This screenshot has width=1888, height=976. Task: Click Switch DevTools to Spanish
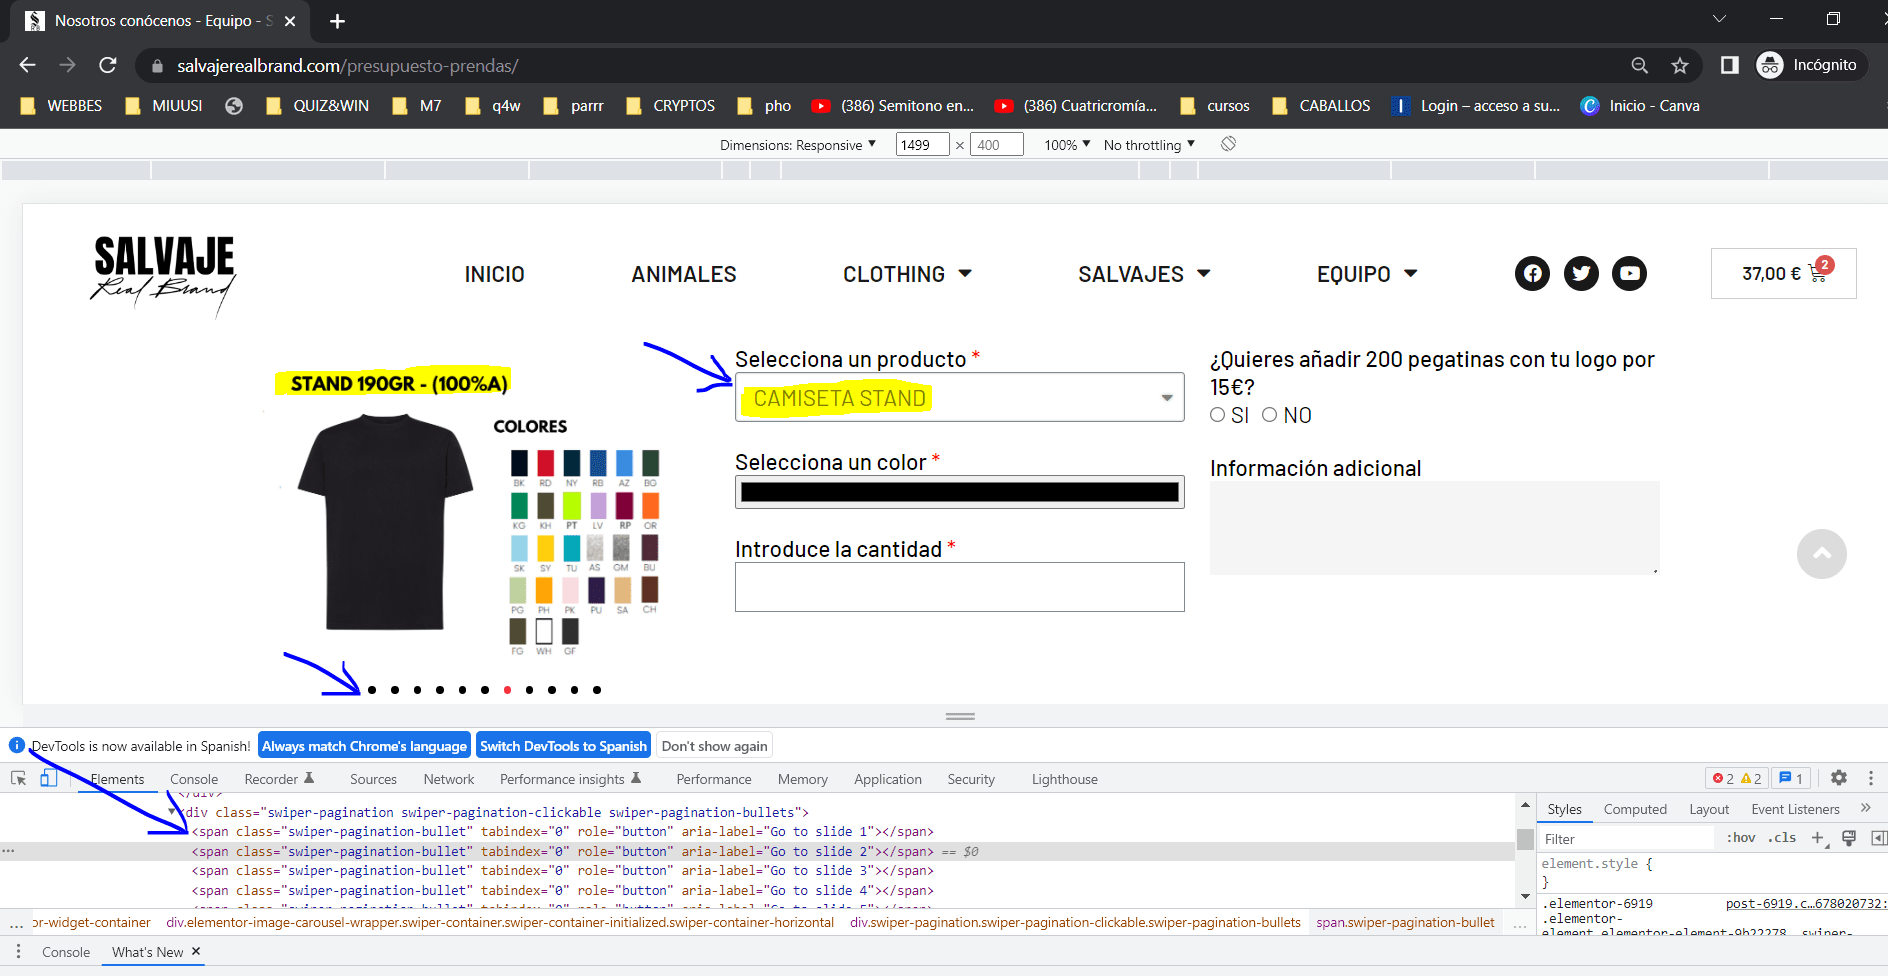tap(563, 746)
